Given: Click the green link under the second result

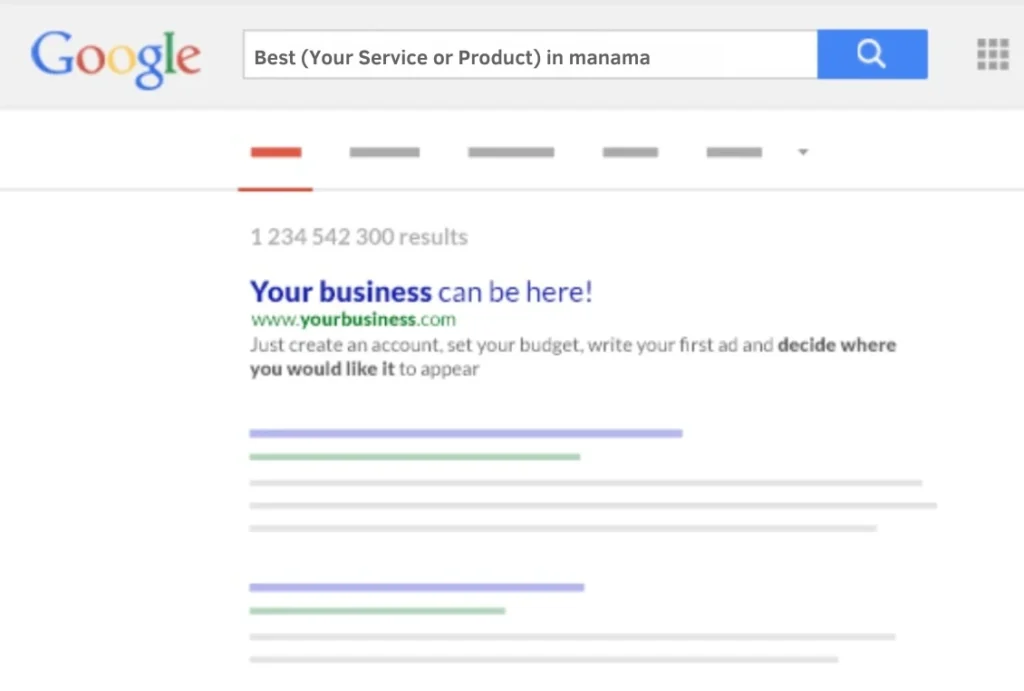Looking at the screenshot, I should (377, 610).
